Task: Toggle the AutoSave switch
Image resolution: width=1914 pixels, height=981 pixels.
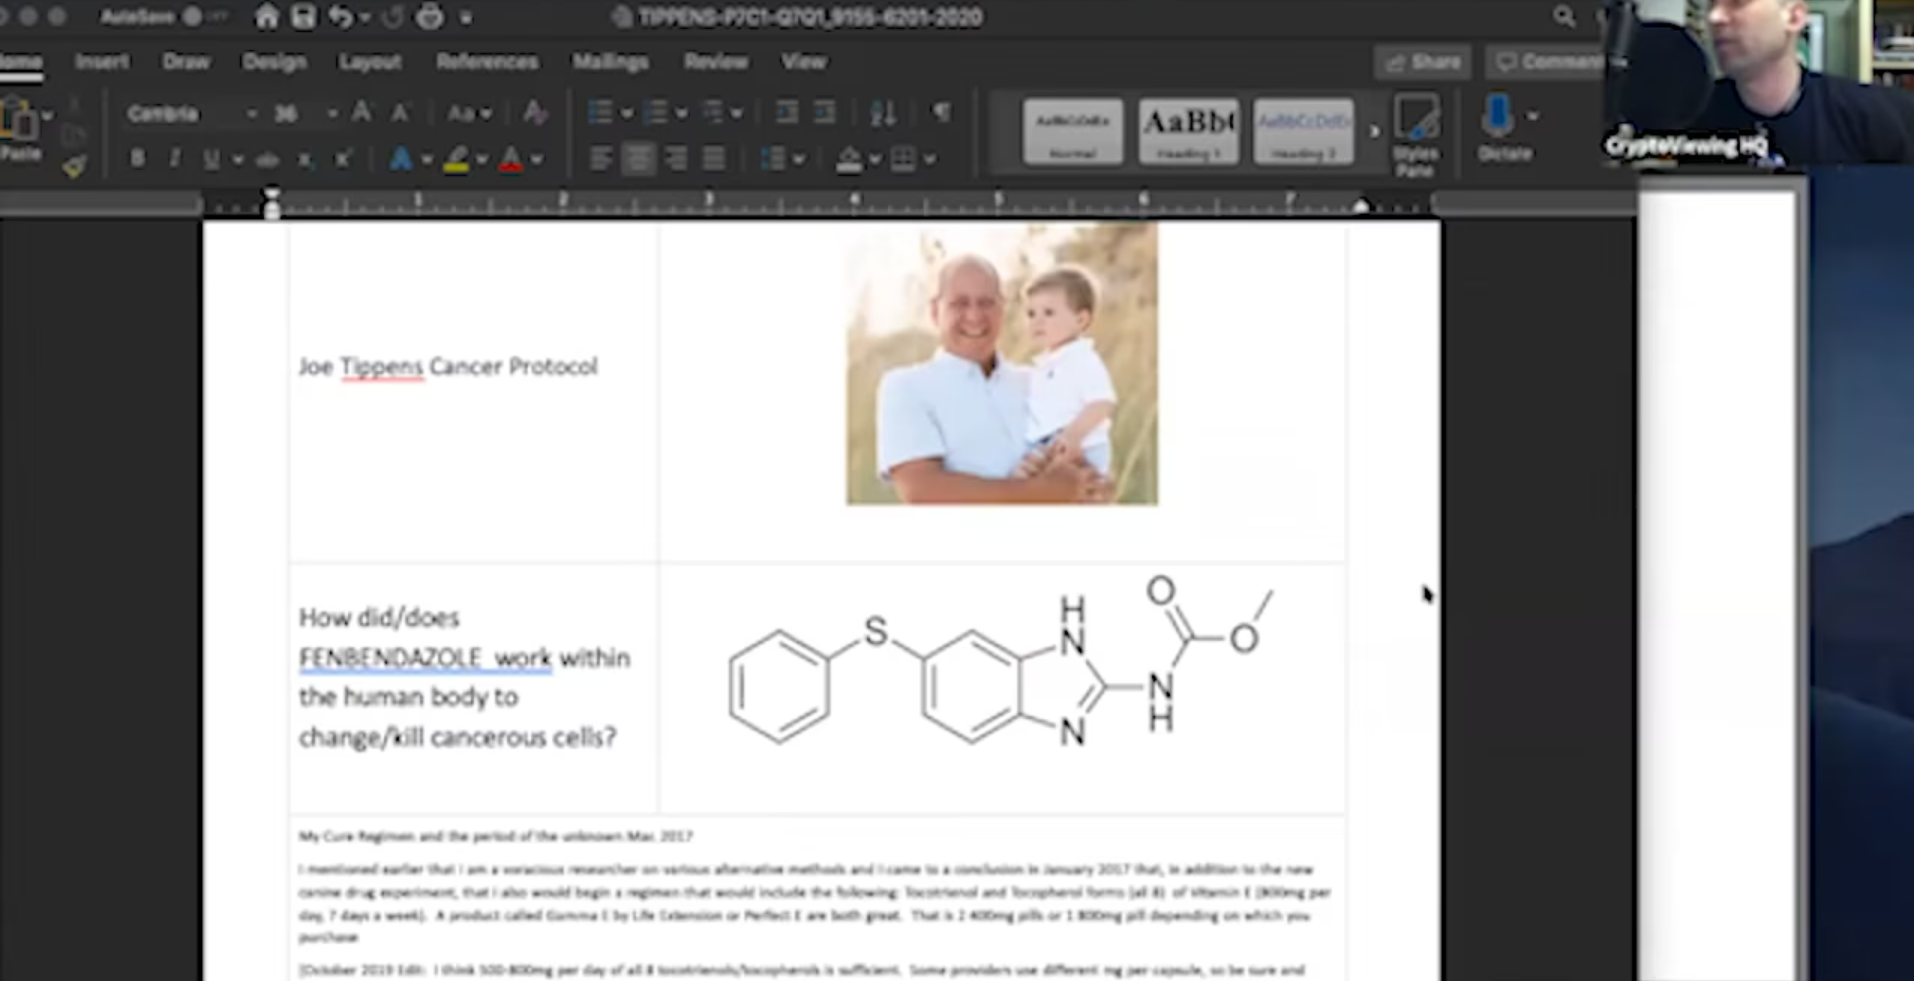Action: (192, 17)
